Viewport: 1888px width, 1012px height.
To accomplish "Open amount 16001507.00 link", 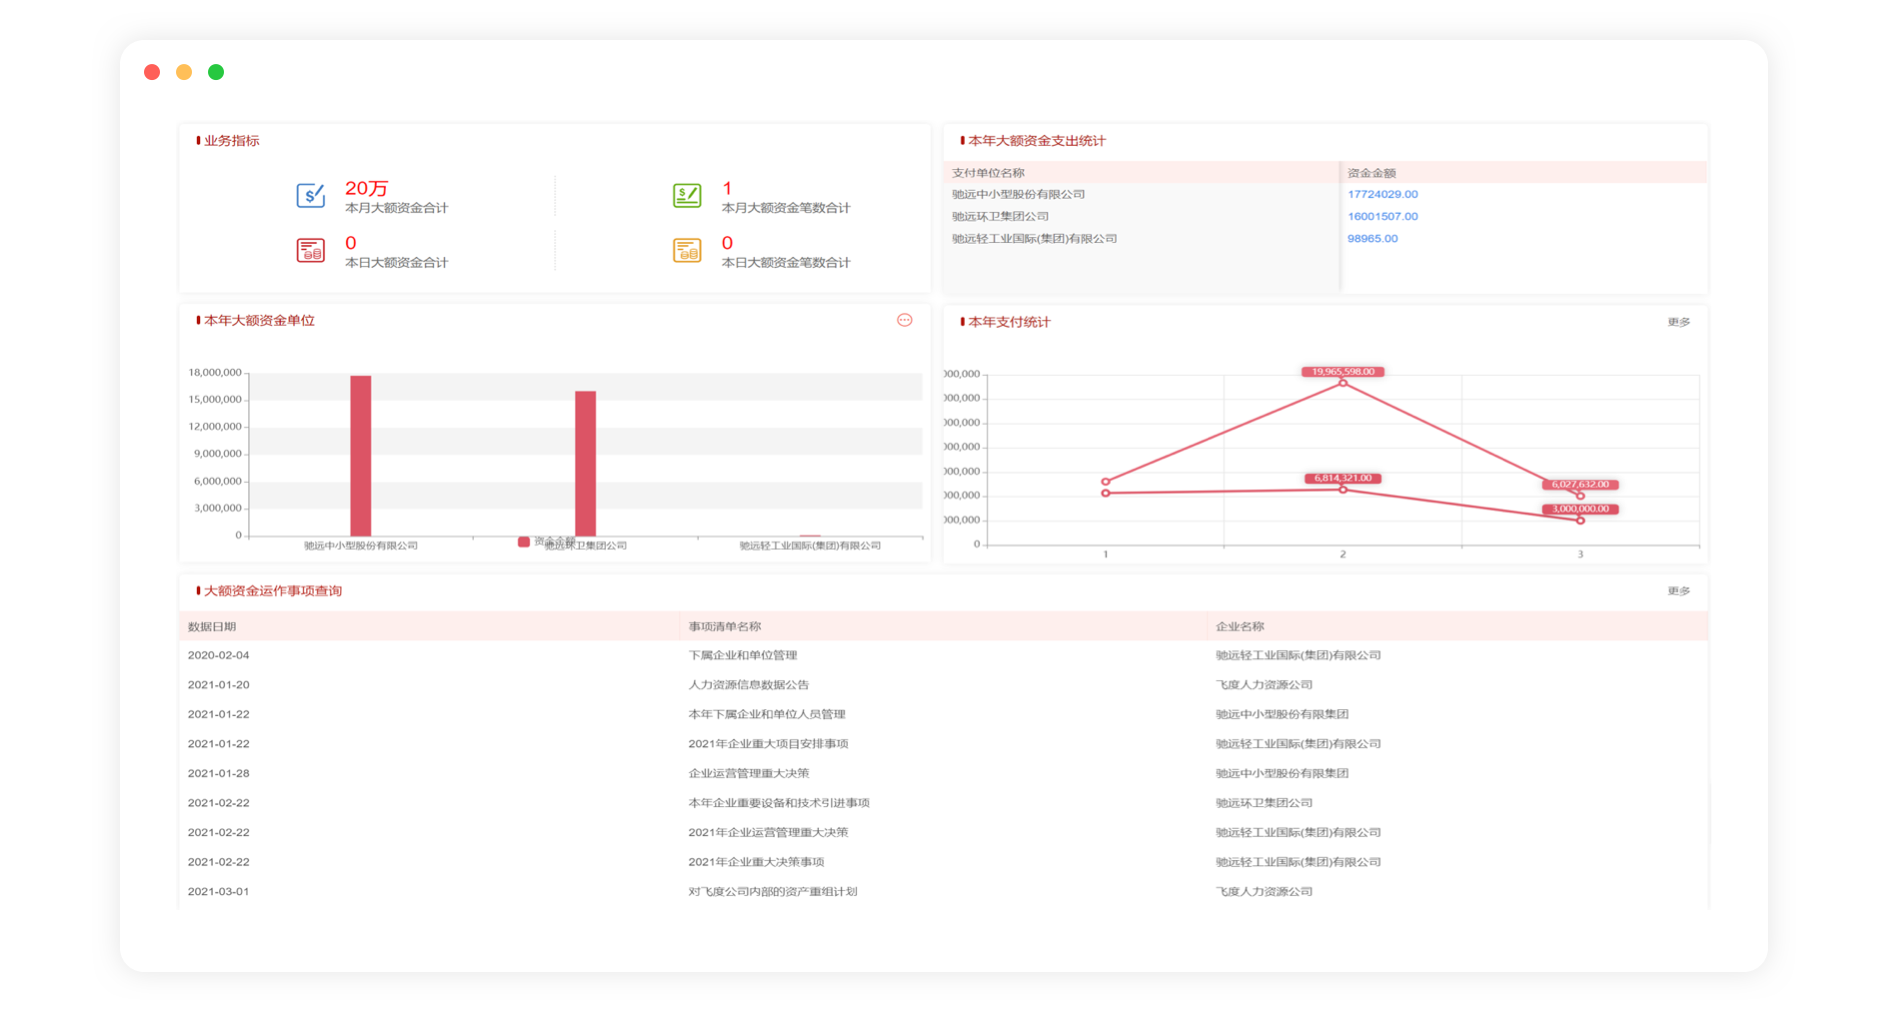I will tap(1382, 216).
